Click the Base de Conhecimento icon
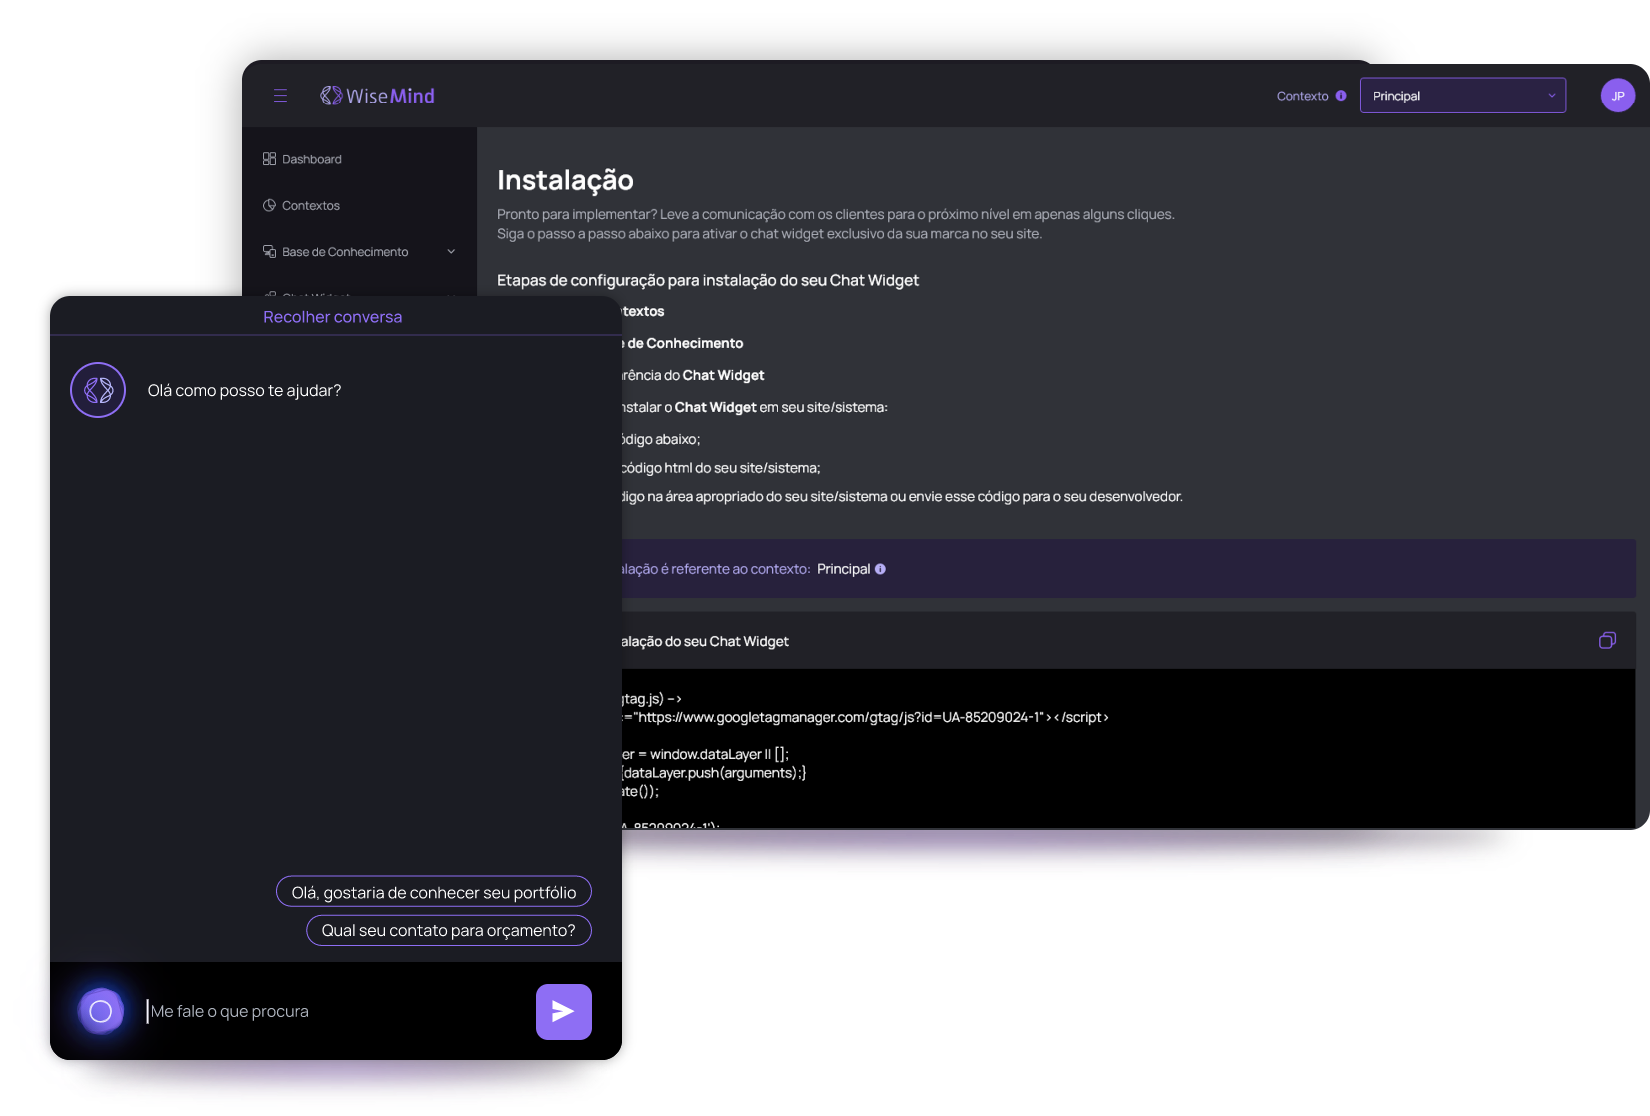1650x1116 pixels. coord(269,251)
